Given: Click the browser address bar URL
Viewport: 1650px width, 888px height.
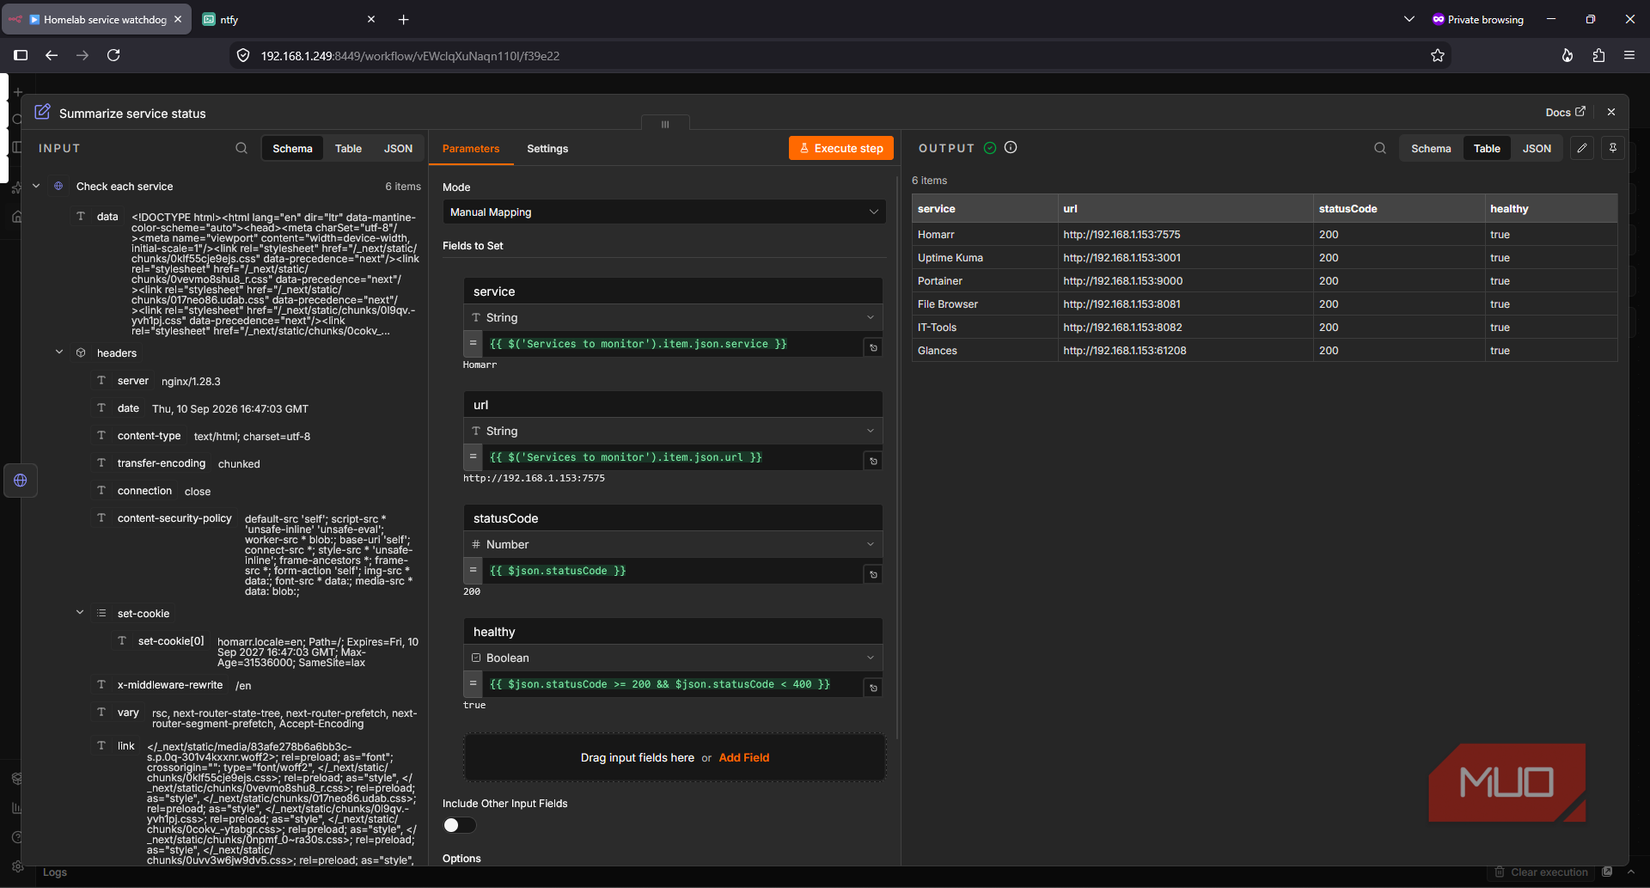Looking at the screenshot, I should (410, 56).
